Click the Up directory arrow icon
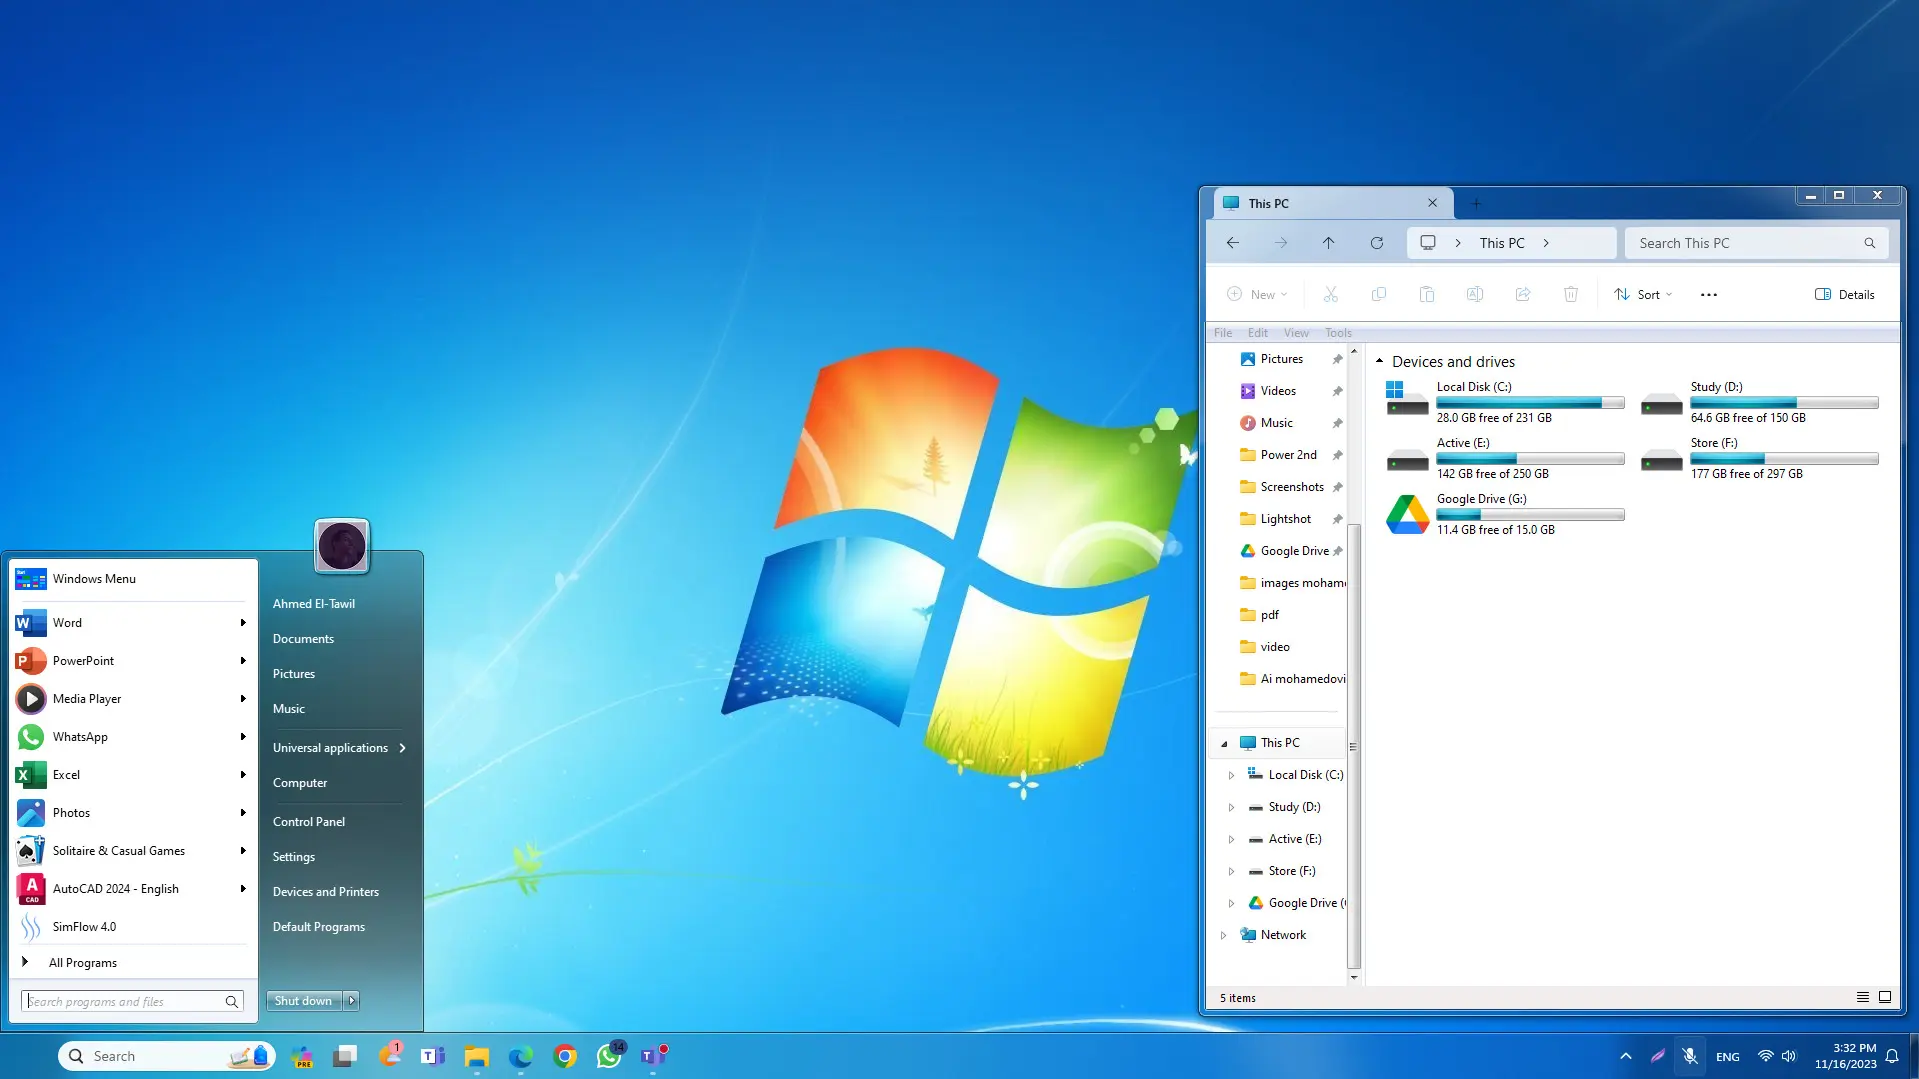Viewport: 1919px width, 1079px height. 1328,243
